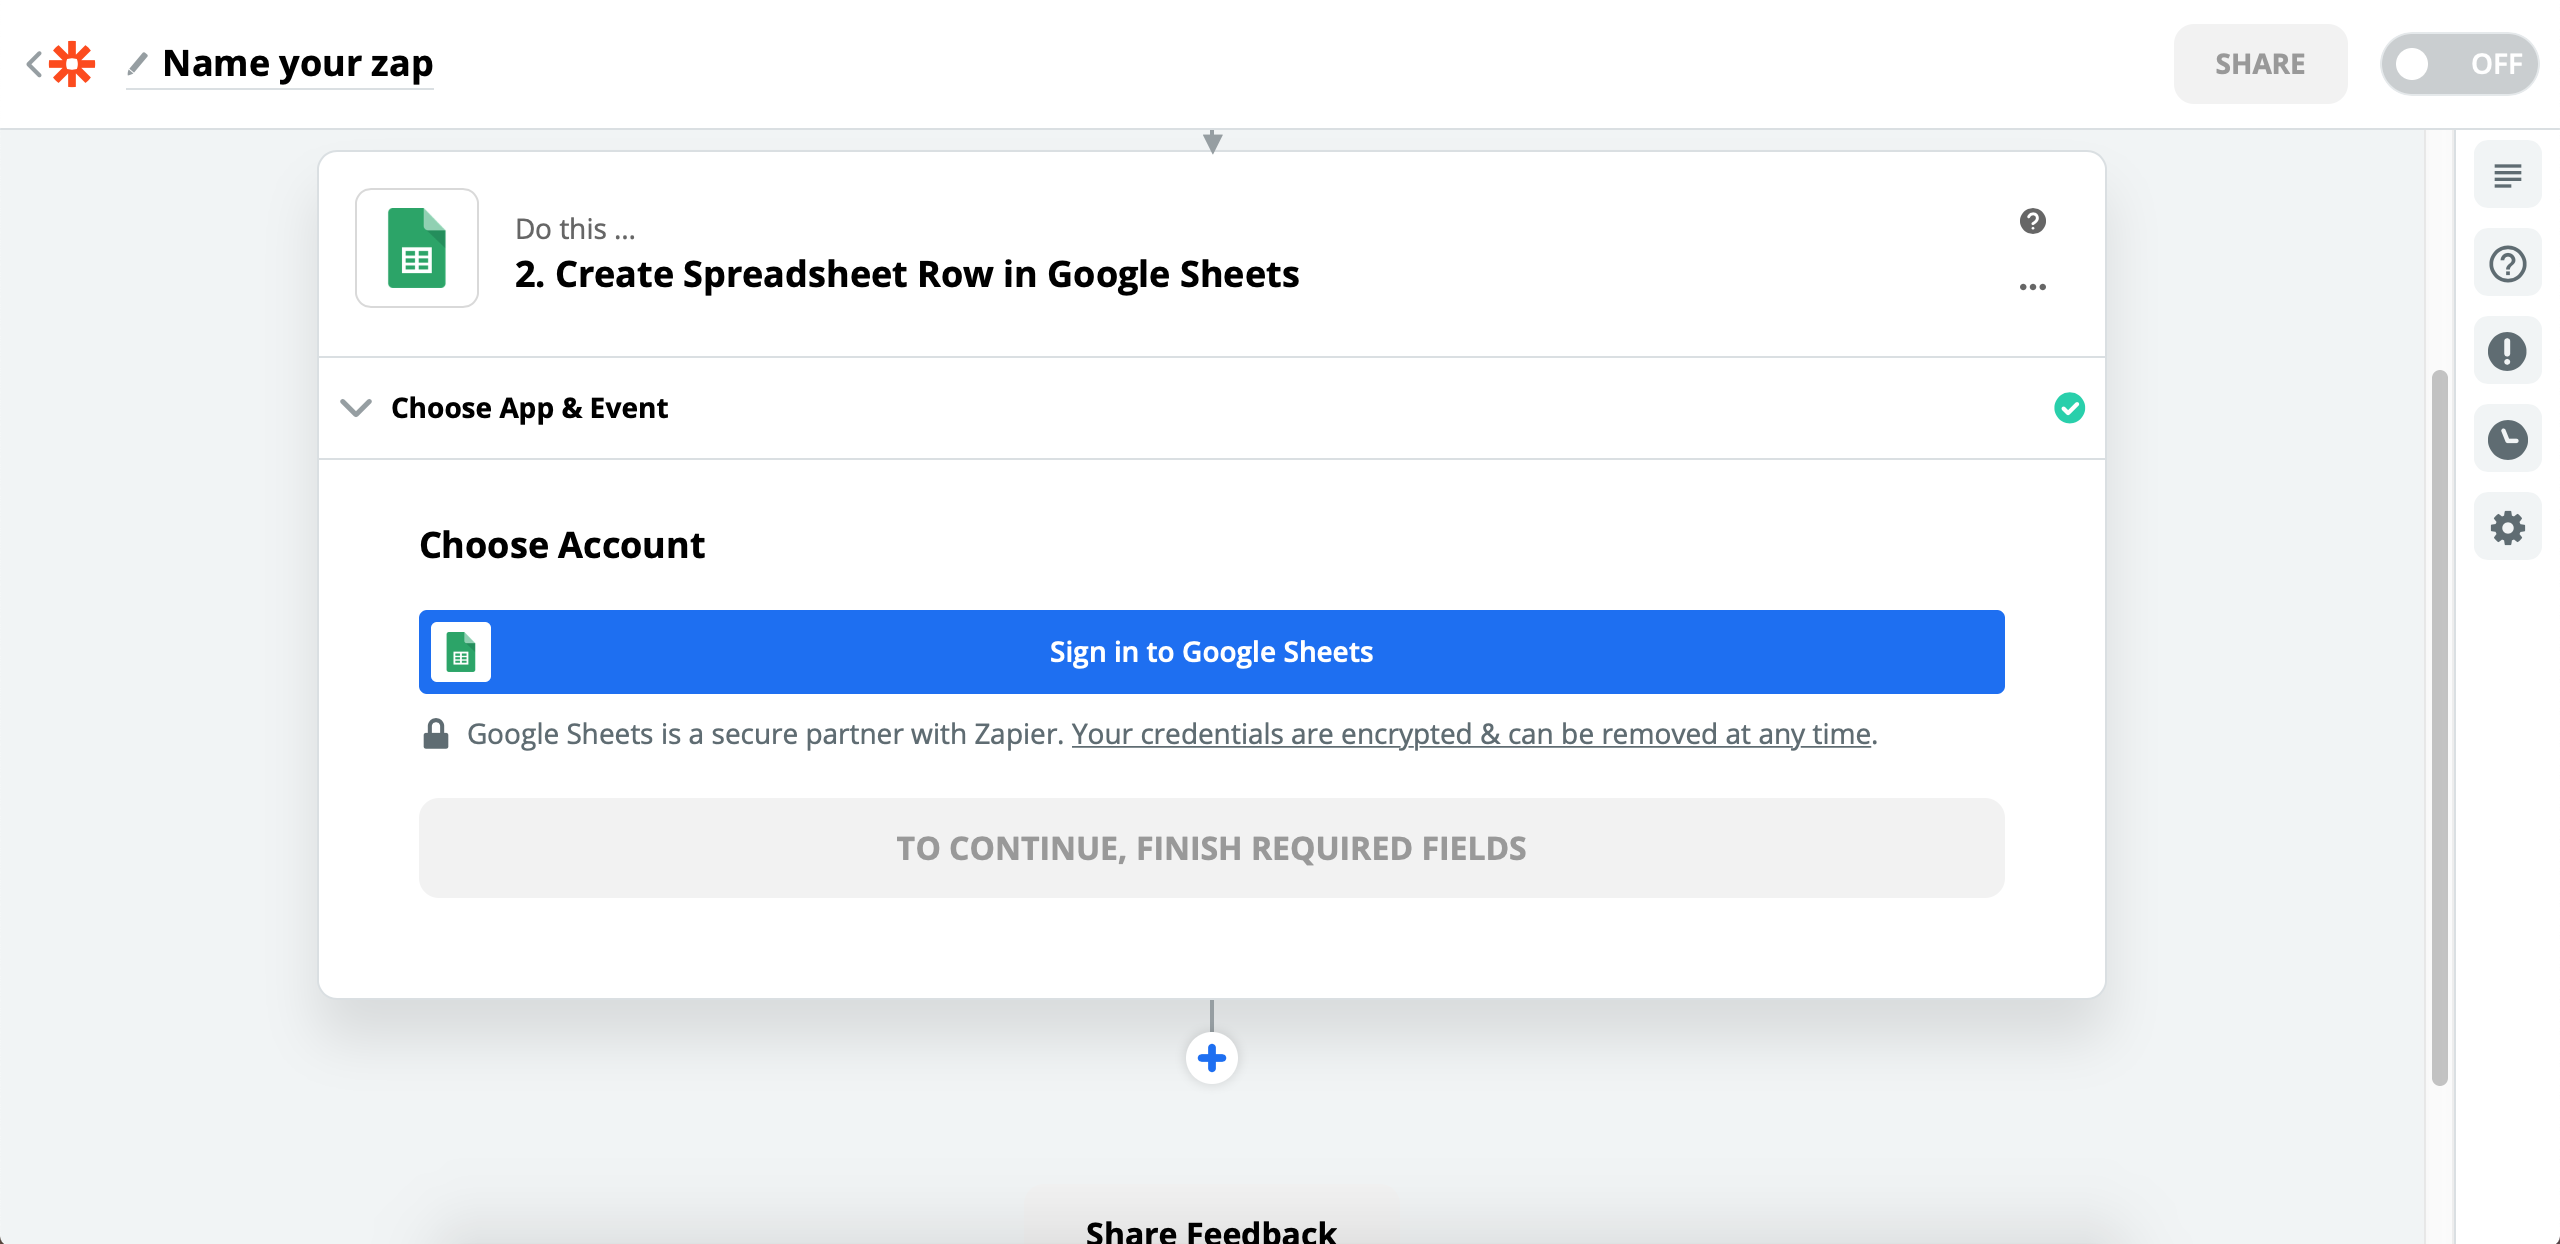The image size is (2560, 1244).
Task: Turn on the zap OFF toggle
Action: 2458,64
